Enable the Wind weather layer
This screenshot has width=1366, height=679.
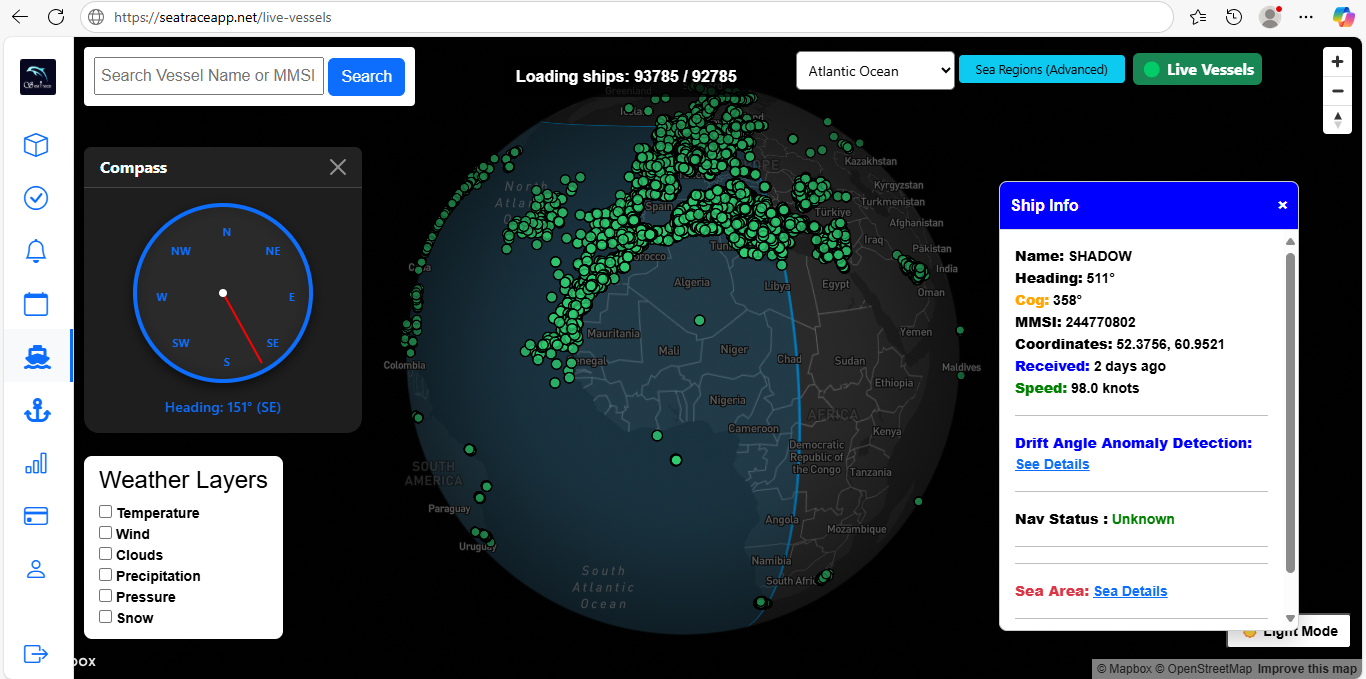(105, 533)
